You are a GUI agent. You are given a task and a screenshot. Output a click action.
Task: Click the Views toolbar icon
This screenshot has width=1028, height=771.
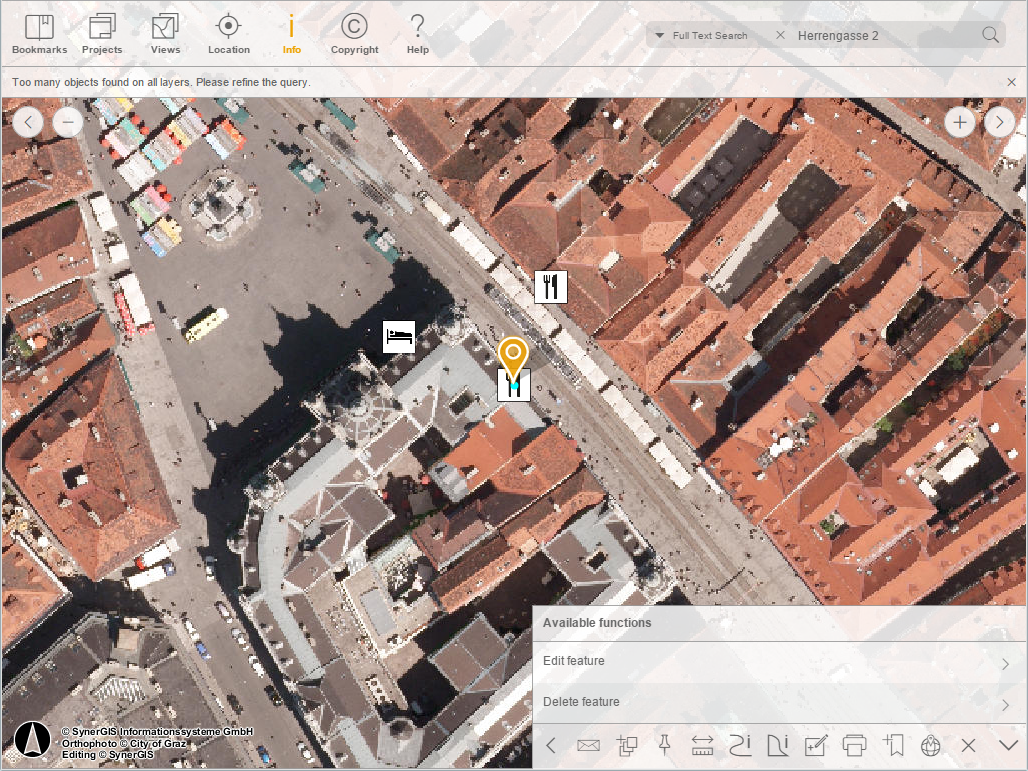click(165, 34)
